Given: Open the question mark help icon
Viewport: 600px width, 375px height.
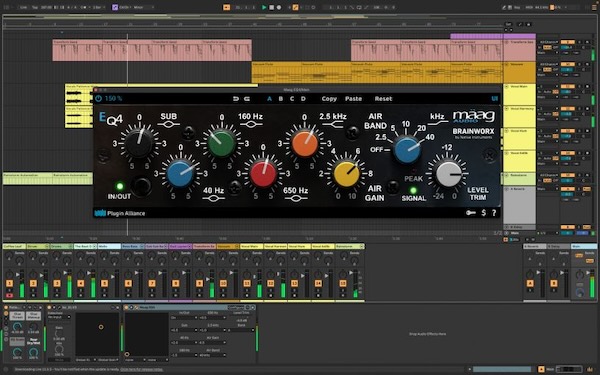Looking at the screenshot, I should [494, 213].
